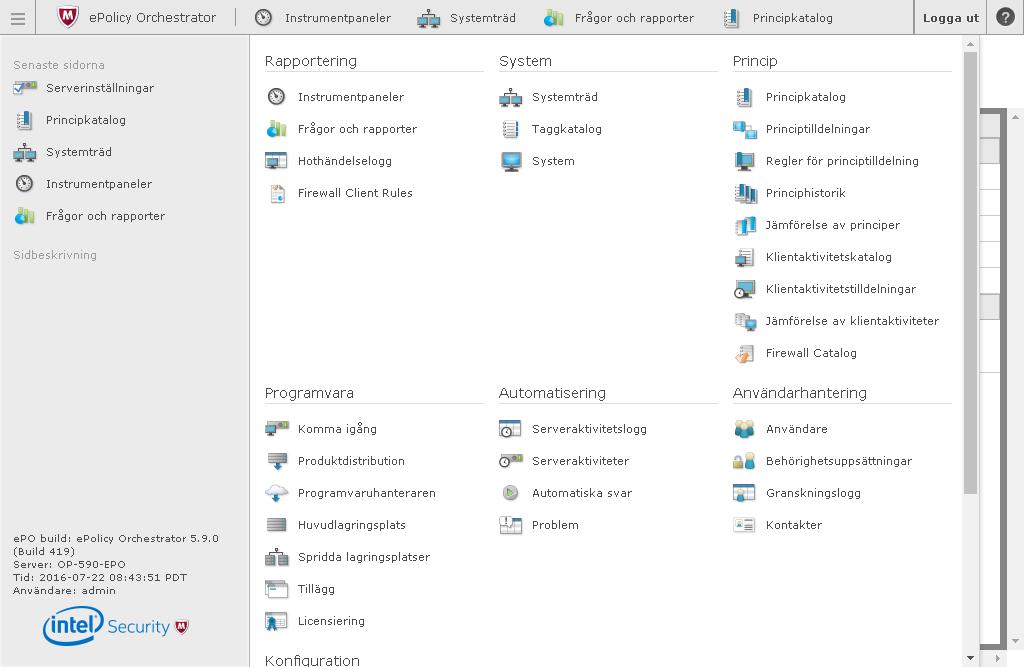1024x667 pixels.
Task: Open Principkatalog from top navigation bar
Action: [792, 18]
